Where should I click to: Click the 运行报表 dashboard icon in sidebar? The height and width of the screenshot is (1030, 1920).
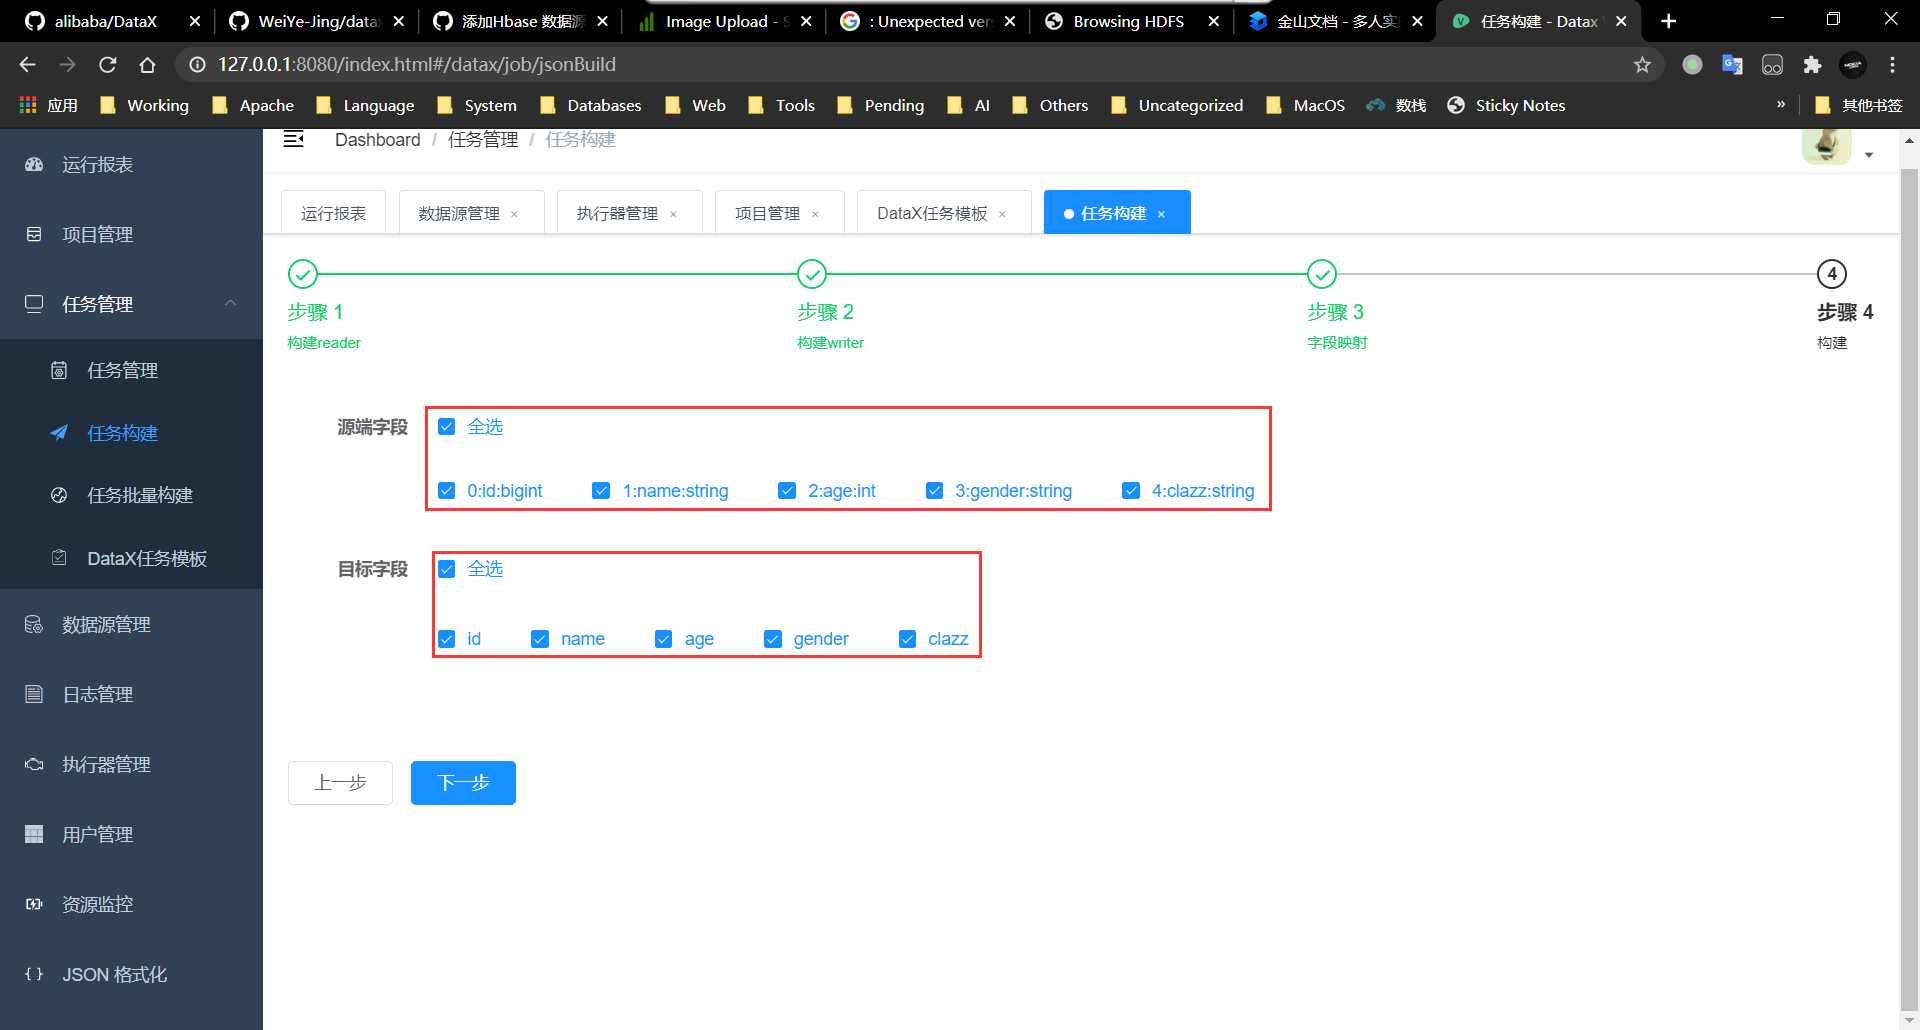[34, 164]
